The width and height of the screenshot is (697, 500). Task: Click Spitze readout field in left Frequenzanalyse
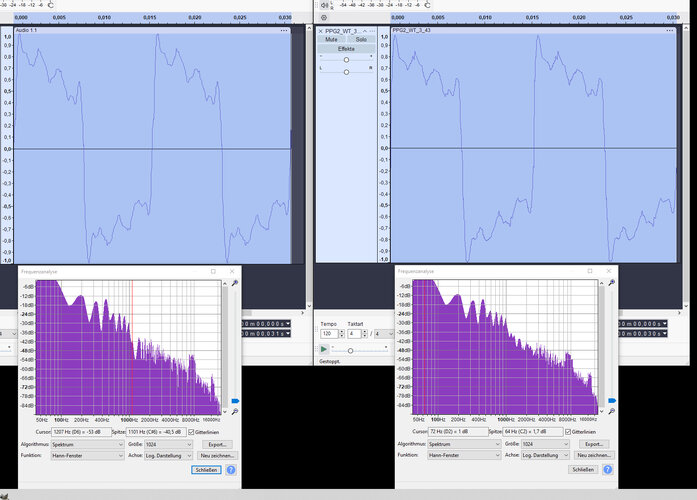[156, 432]
